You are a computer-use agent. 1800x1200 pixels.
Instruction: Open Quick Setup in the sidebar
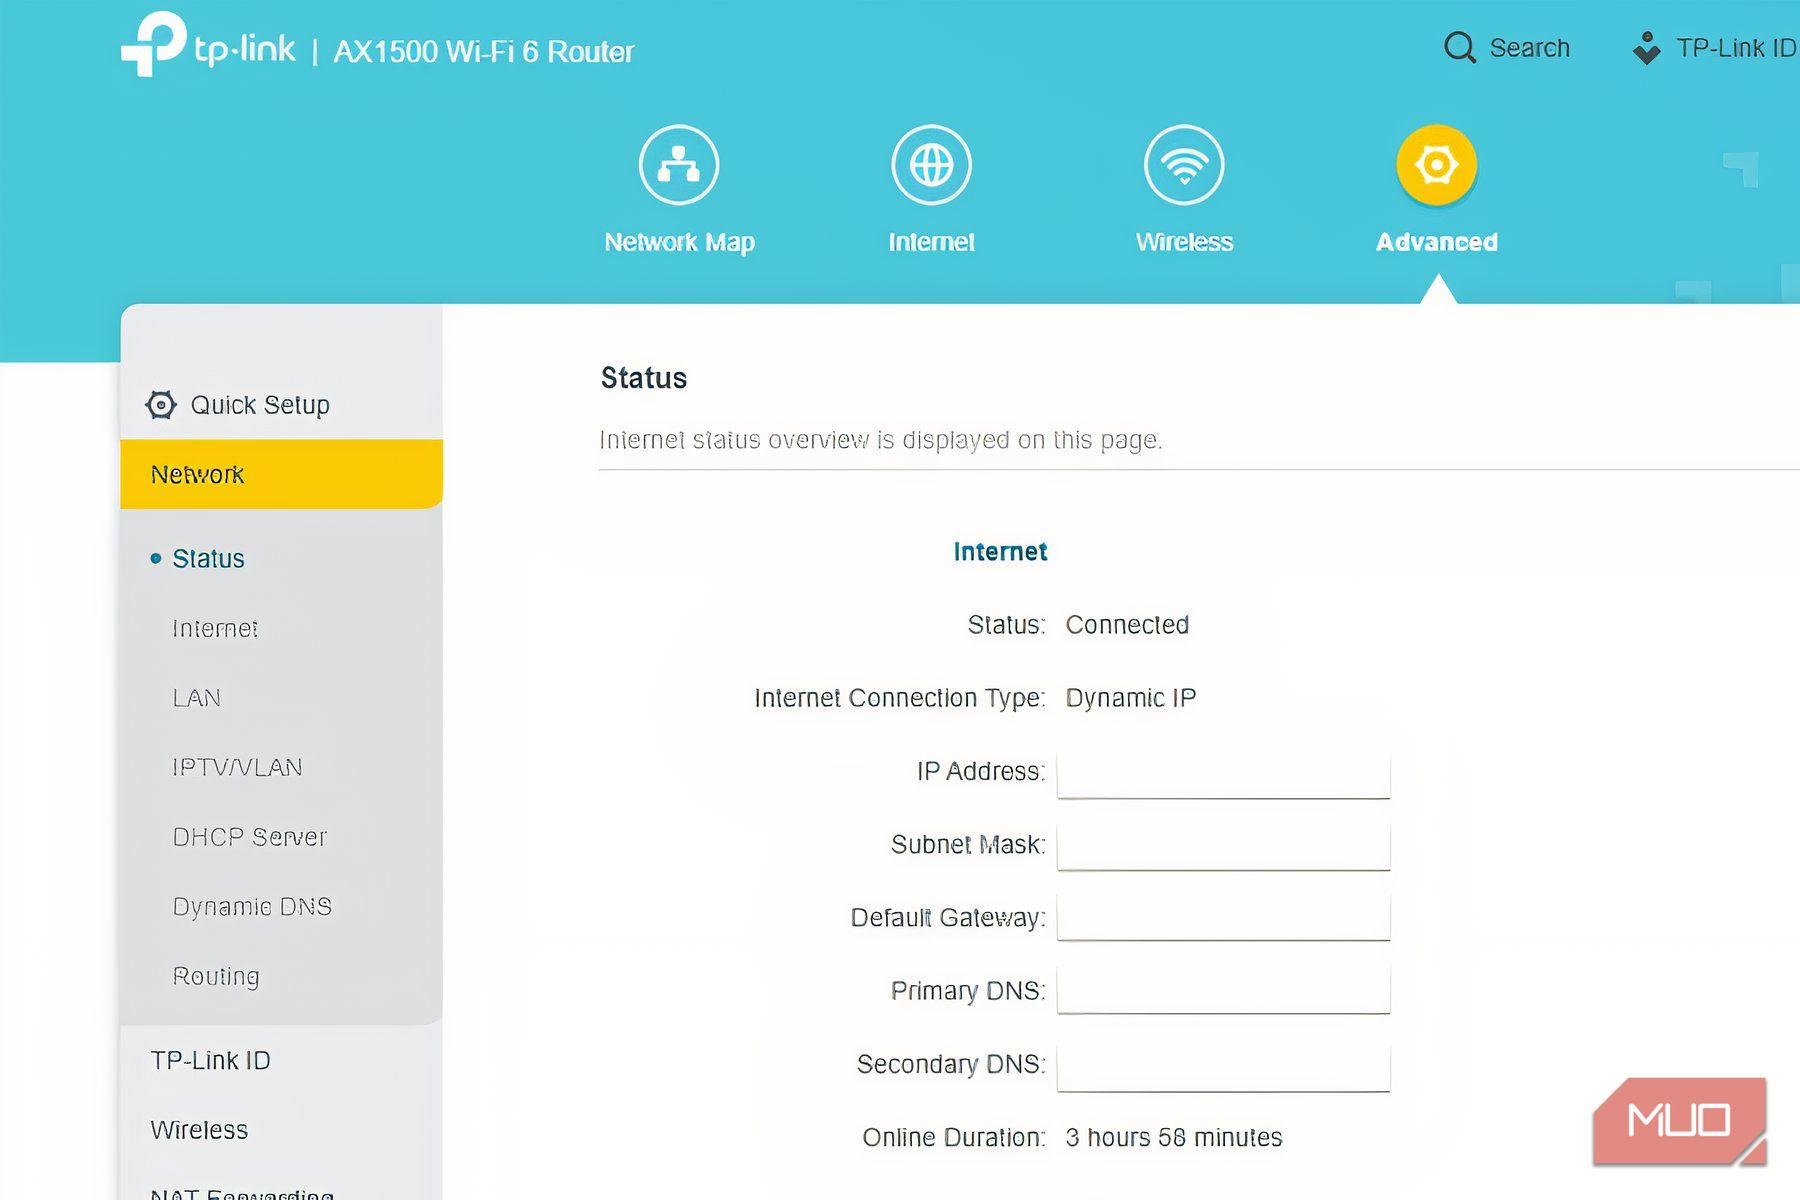pos(260,405)
